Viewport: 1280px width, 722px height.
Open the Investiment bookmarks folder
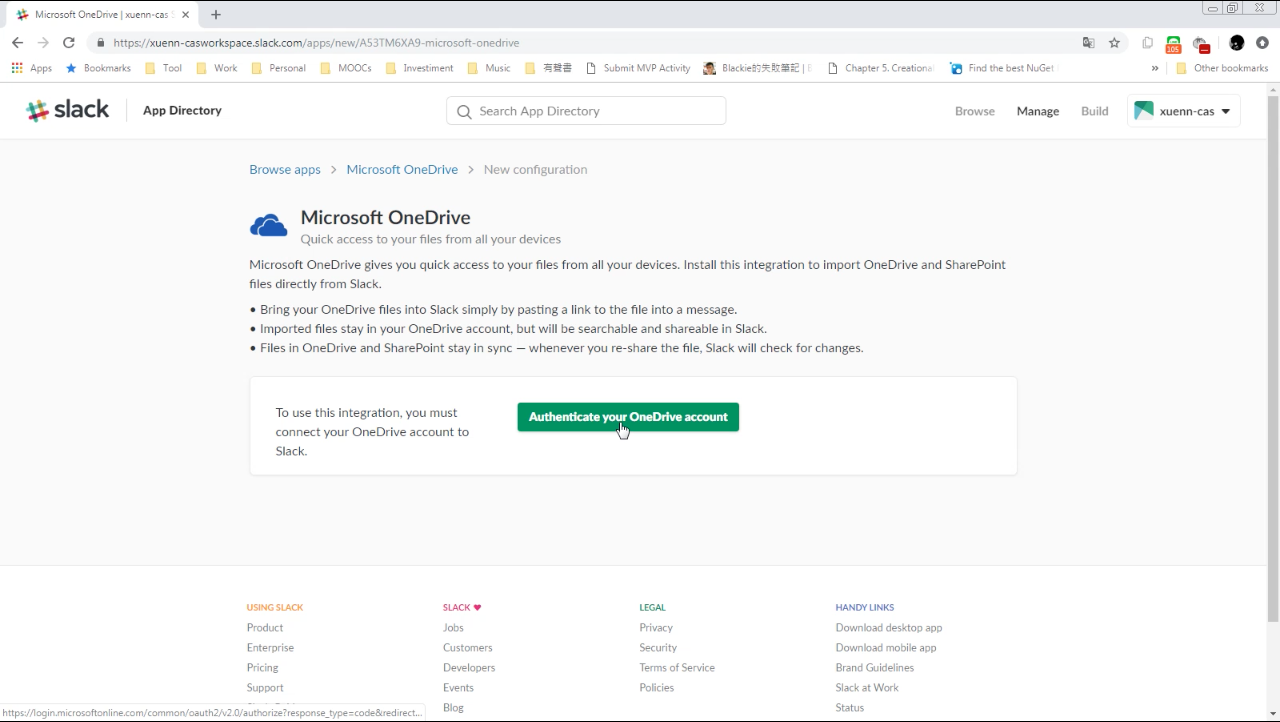tap(419, 68)
